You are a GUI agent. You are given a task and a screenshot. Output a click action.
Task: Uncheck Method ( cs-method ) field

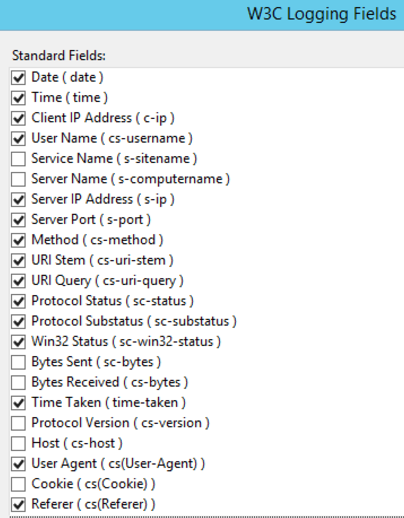tap(18, 240)
